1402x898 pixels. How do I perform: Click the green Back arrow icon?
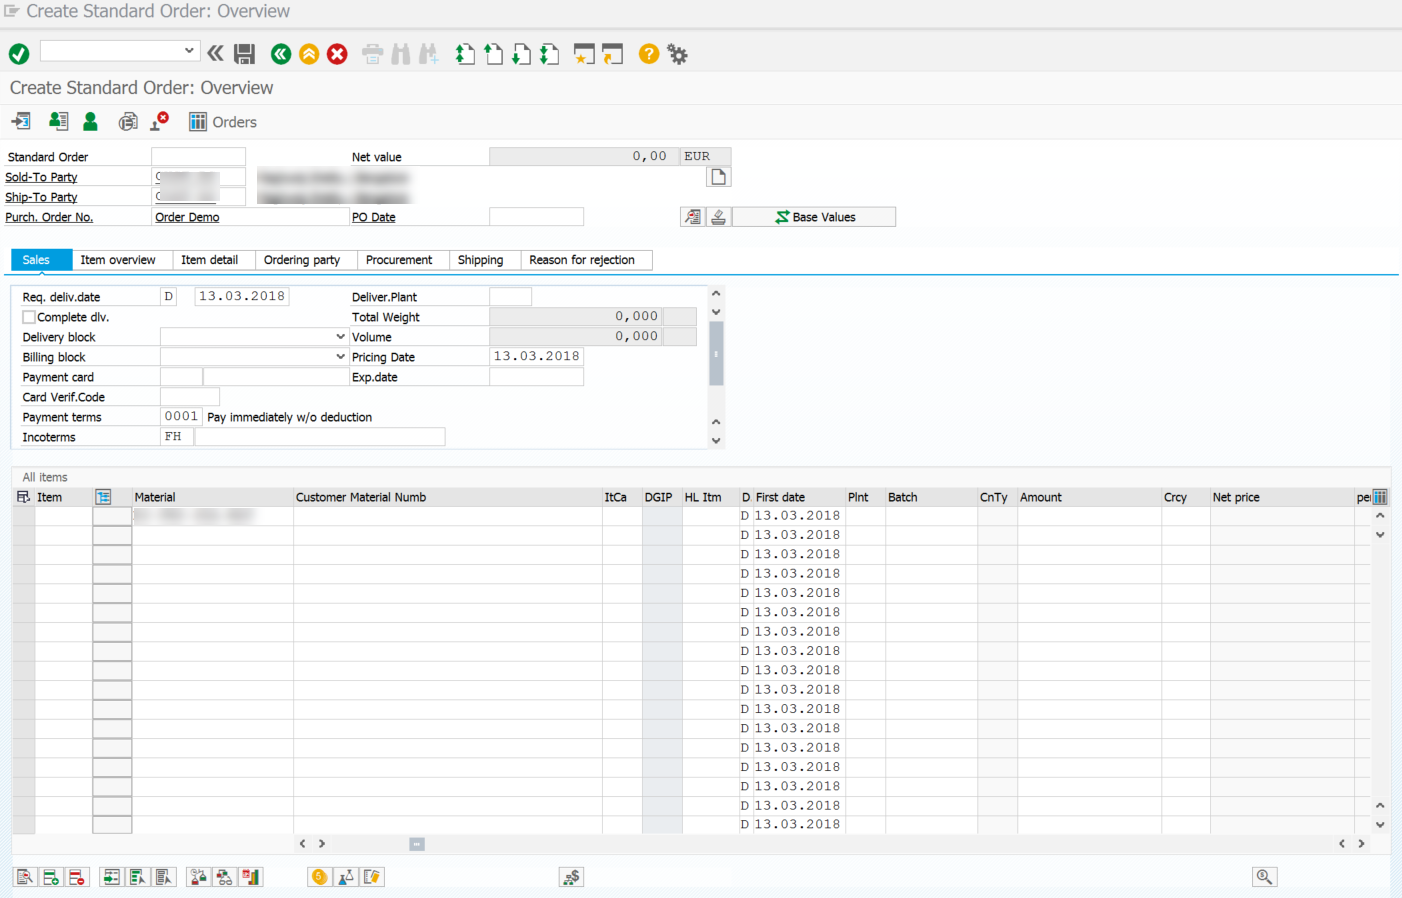point(281,54)
